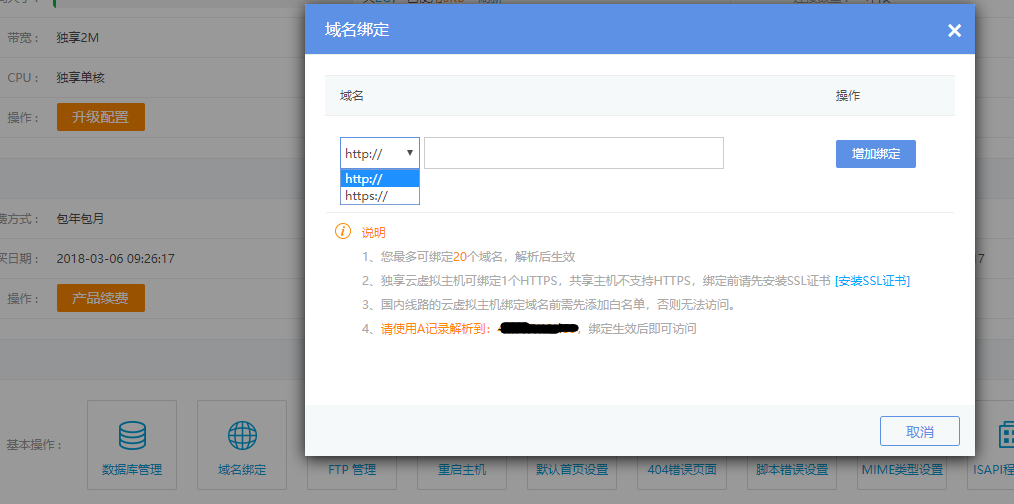Collapse the http:// protocol dropdown
The width and height of the screenshot is (1014, 504).
click(x=380, y=153)
